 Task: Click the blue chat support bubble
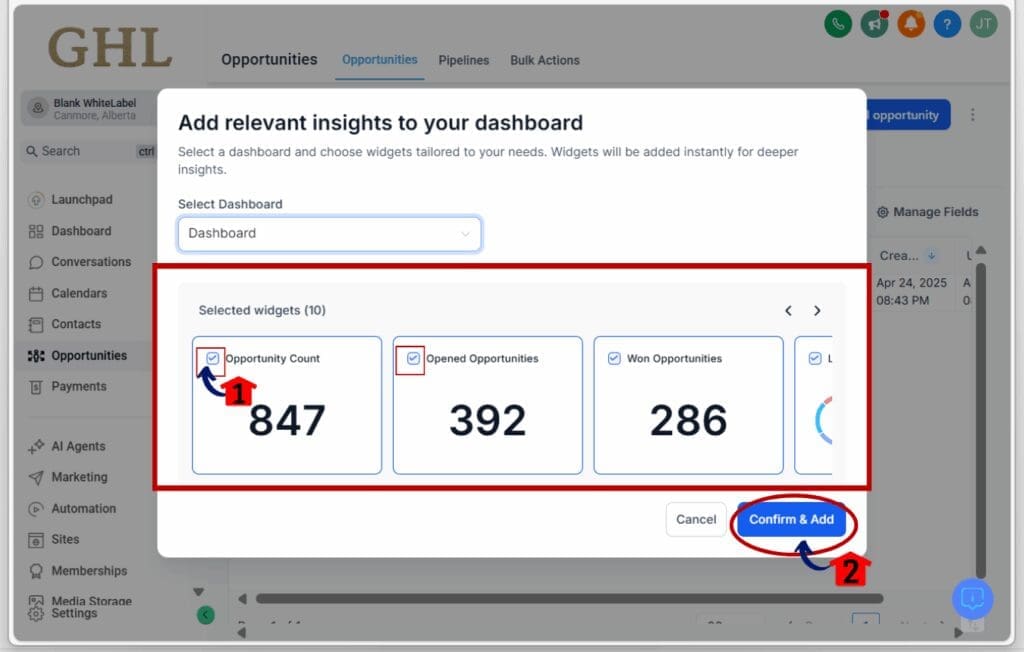972,598
